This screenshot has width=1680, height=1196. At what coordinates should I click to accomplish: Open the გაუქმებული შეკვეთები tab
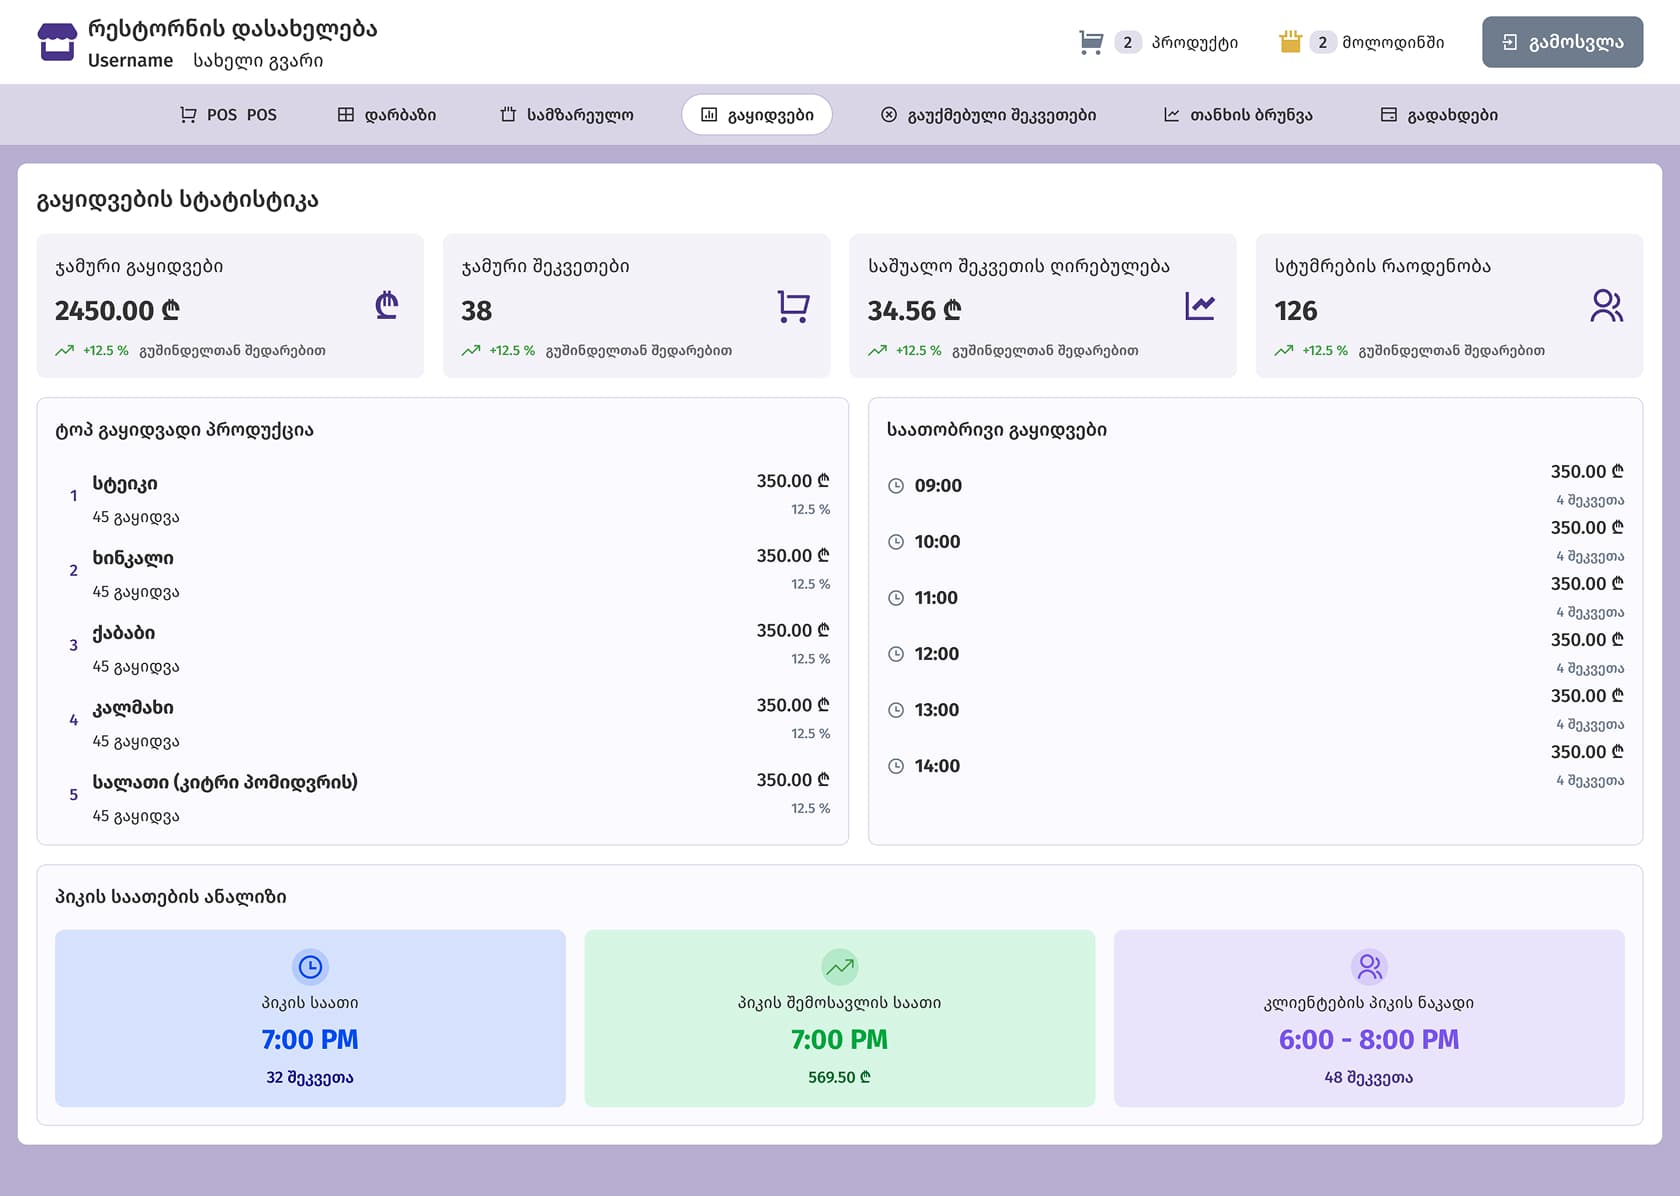pyautogui.click(x=988, y=115)
